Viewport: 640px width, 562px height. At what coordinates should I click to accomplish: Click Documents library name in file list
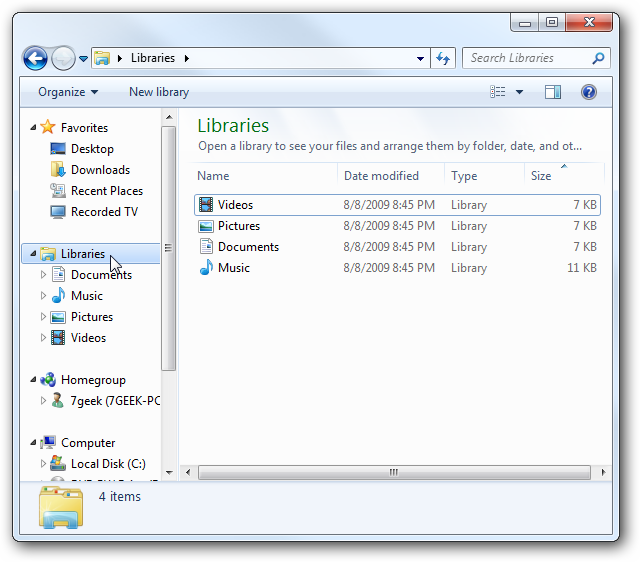248,247
